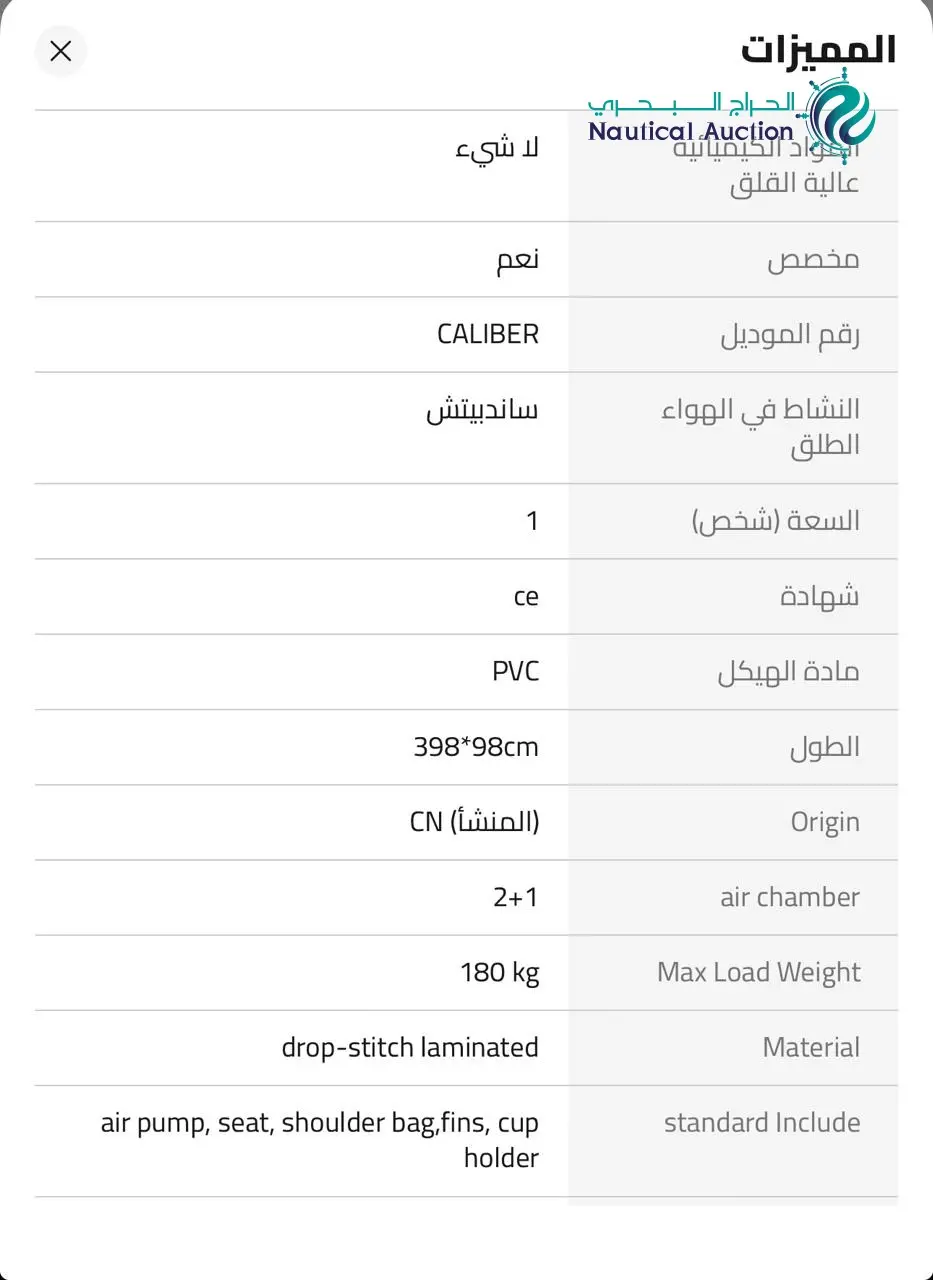Select the 398*98cm length value
Image resolution: width=933 pixels, height=1280 pixels.
click(476, 747)
